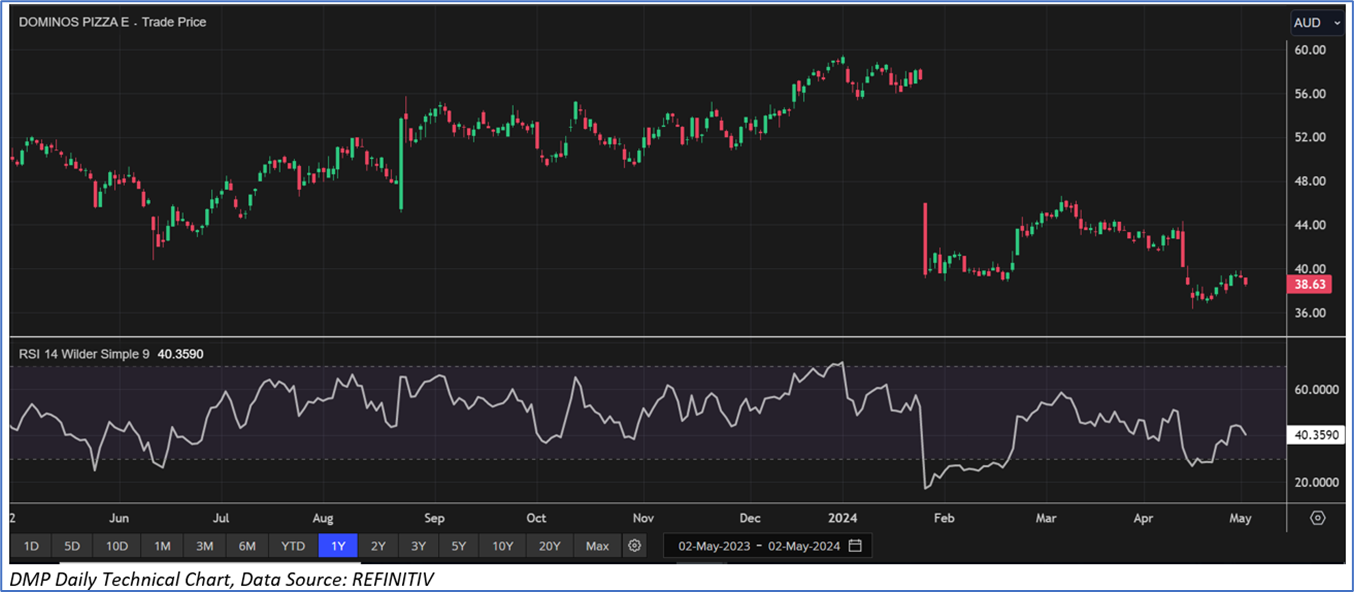
Task: Click the chart settings icon at bottom right
Action: (1317, 518)
